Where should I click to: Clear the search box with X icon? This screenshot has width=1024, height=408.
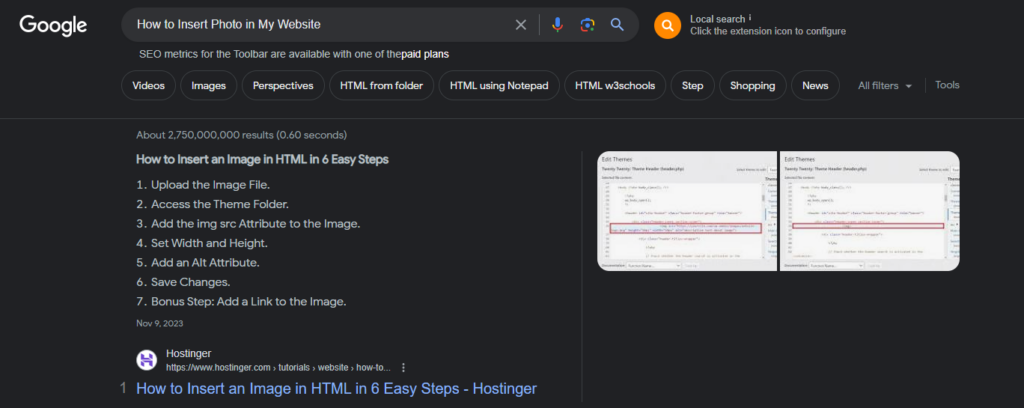[520, 25]
